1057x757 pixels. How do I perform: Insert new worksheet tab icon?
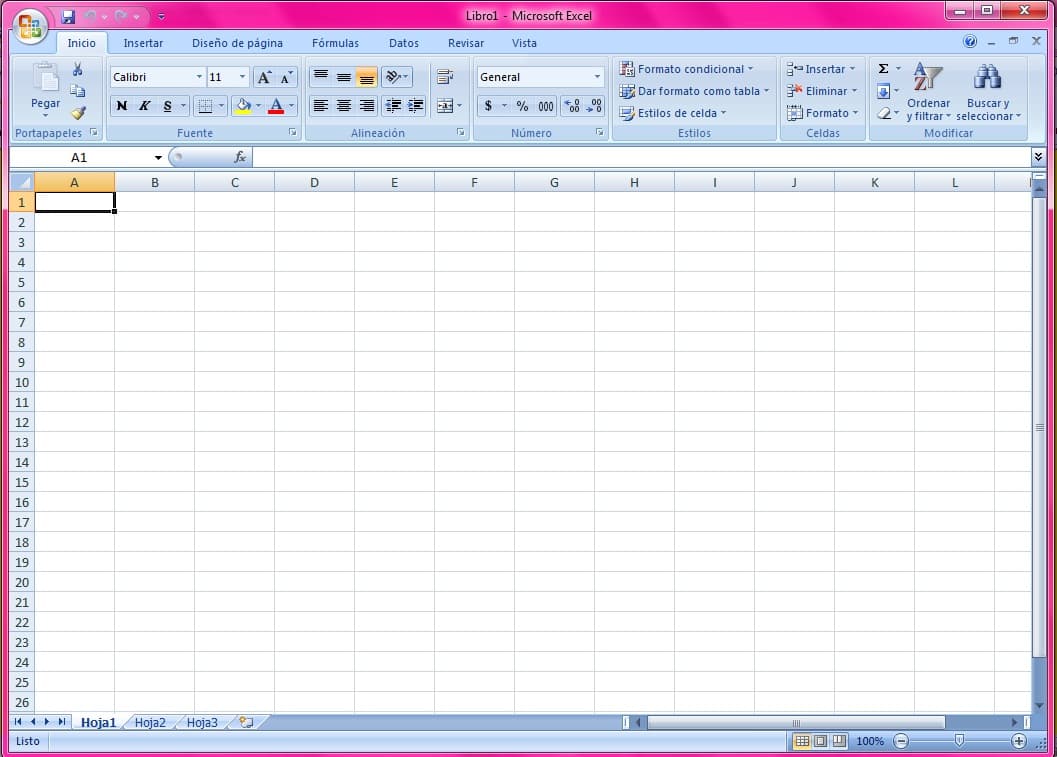[247, 722]
